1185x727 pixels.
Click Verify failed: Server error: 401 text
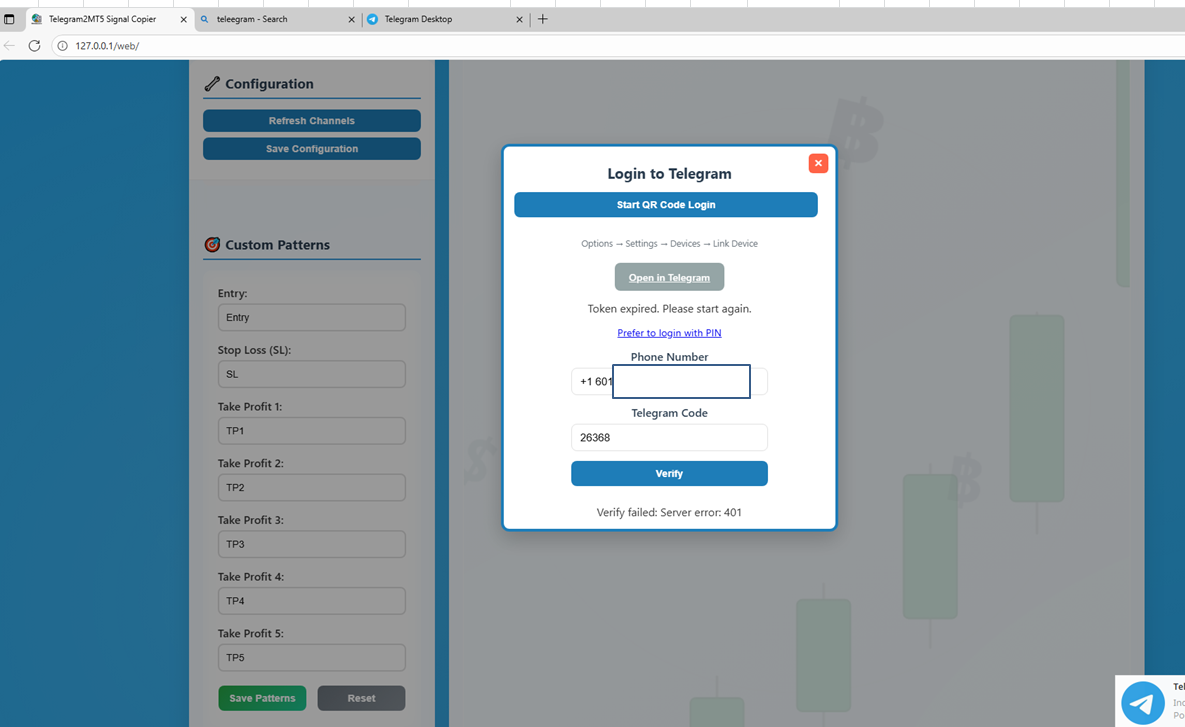point(669,512)
